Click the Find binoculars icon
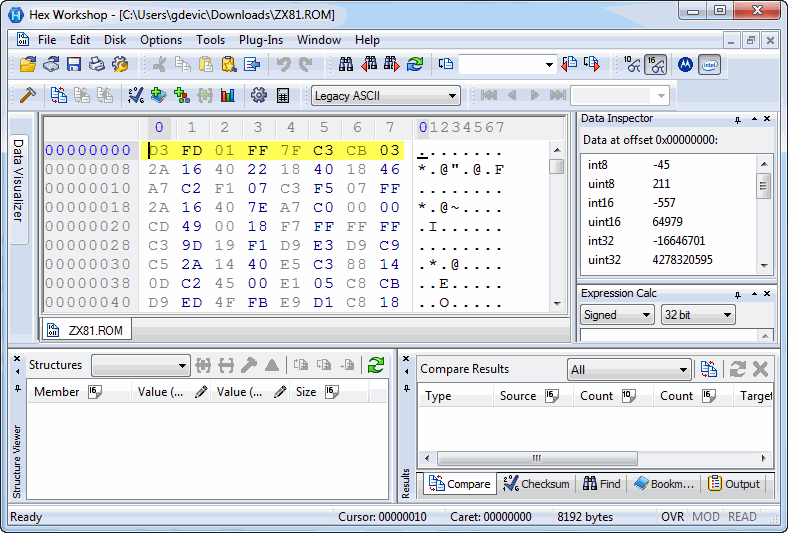This screenshot has width=788, height=533. [346, 64]
